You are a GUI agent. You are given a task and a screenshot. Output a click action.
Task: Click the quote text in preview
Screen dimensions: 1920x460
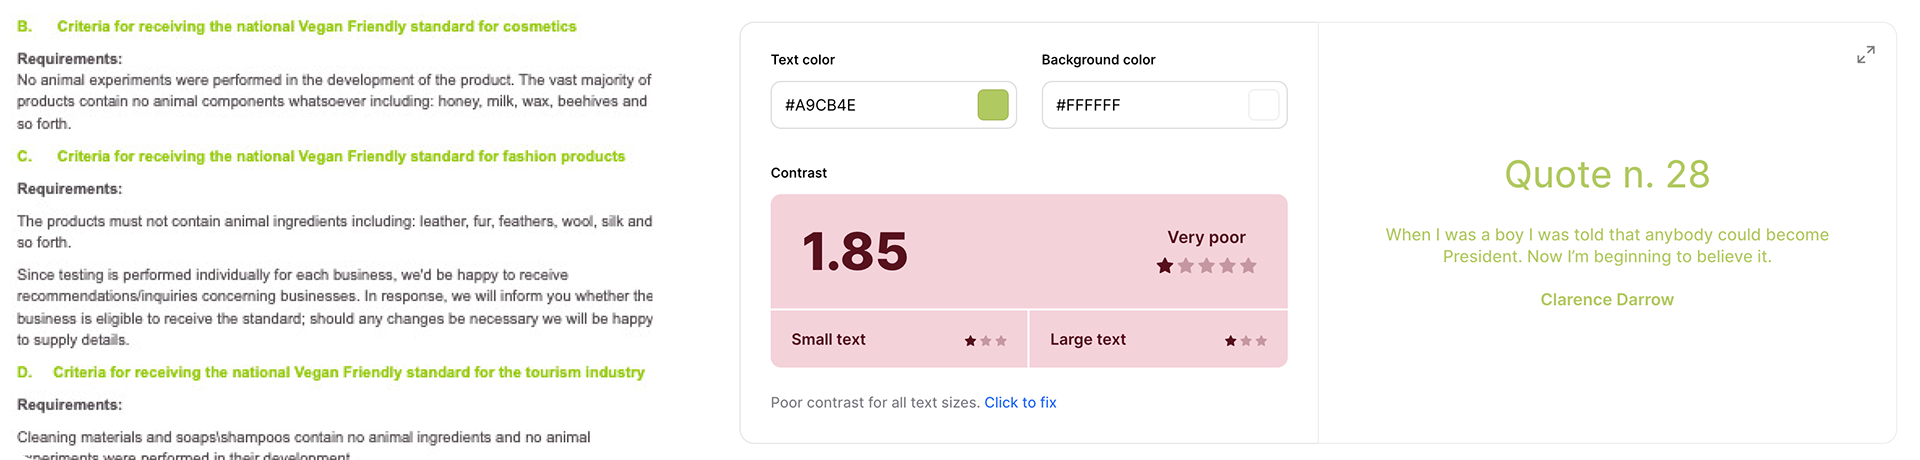pos(1607,246)
